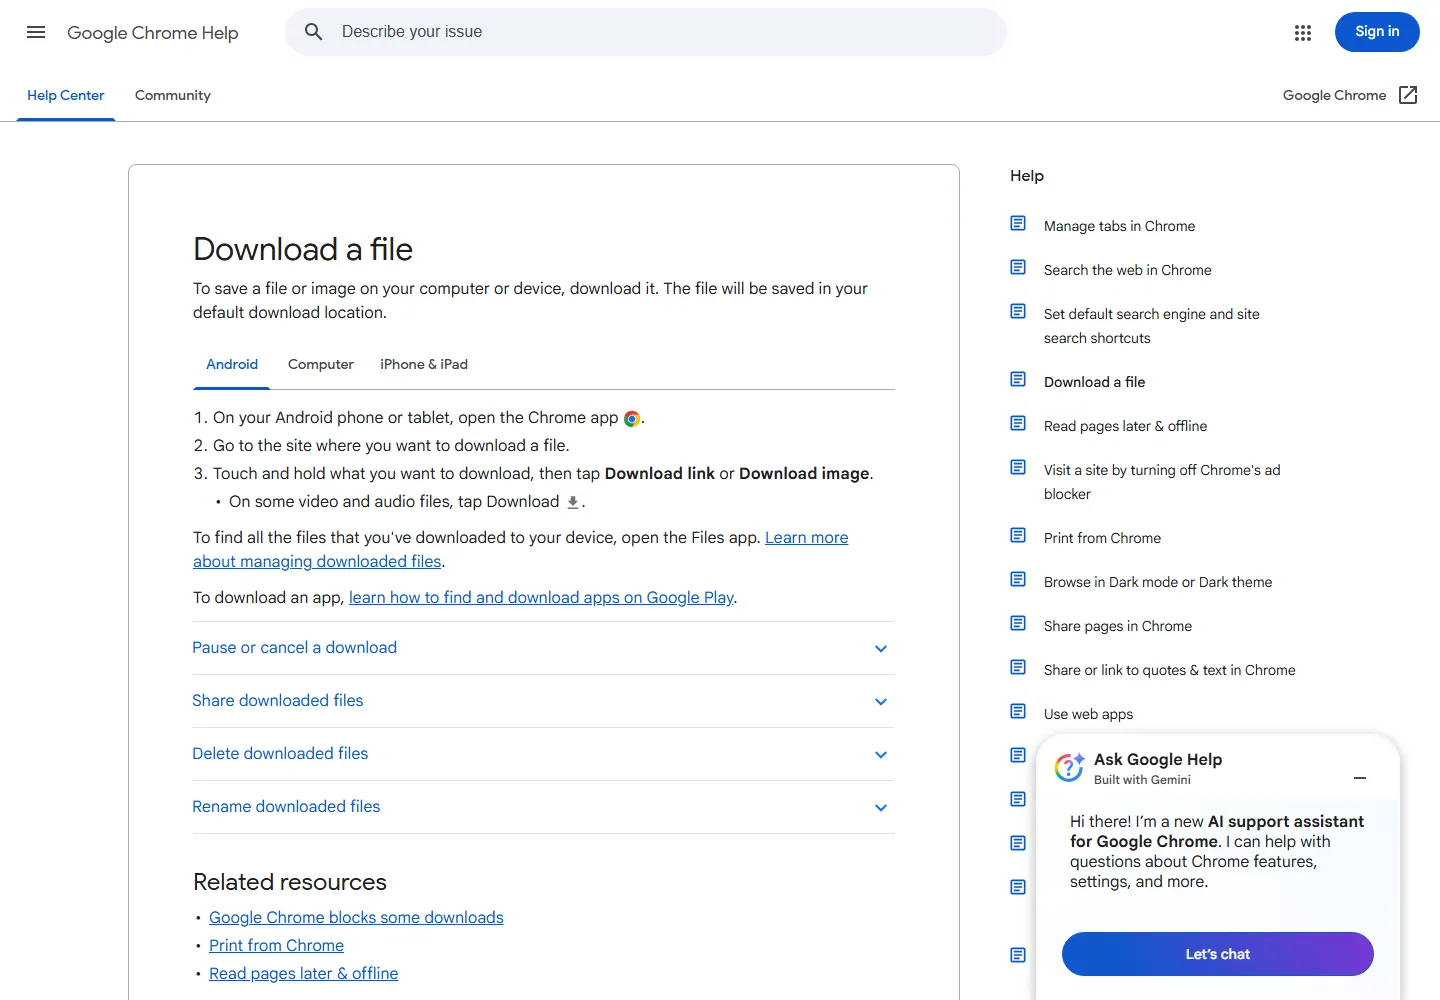This screenshot has width=1440, height=1000.
Task: Expand Pause or cancel a download
Action: point(543,648)
